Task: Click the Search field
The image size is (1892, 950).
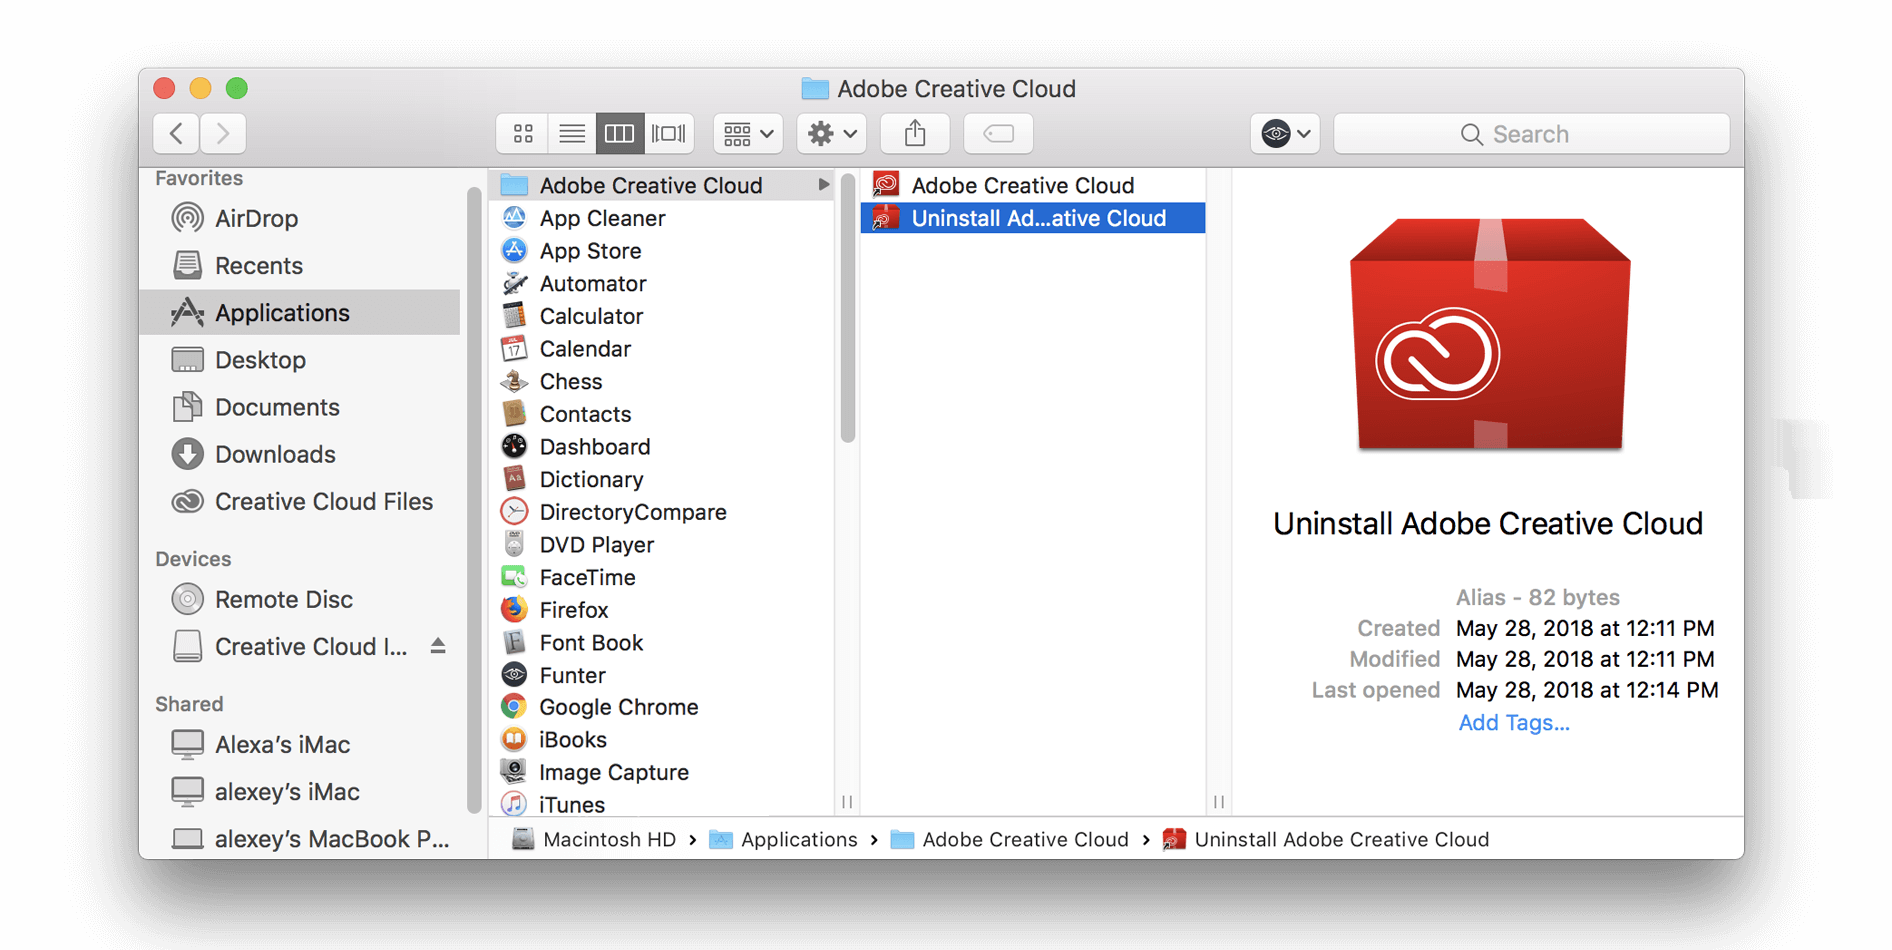Action: pyautogui.click(x=1531, y=133)
